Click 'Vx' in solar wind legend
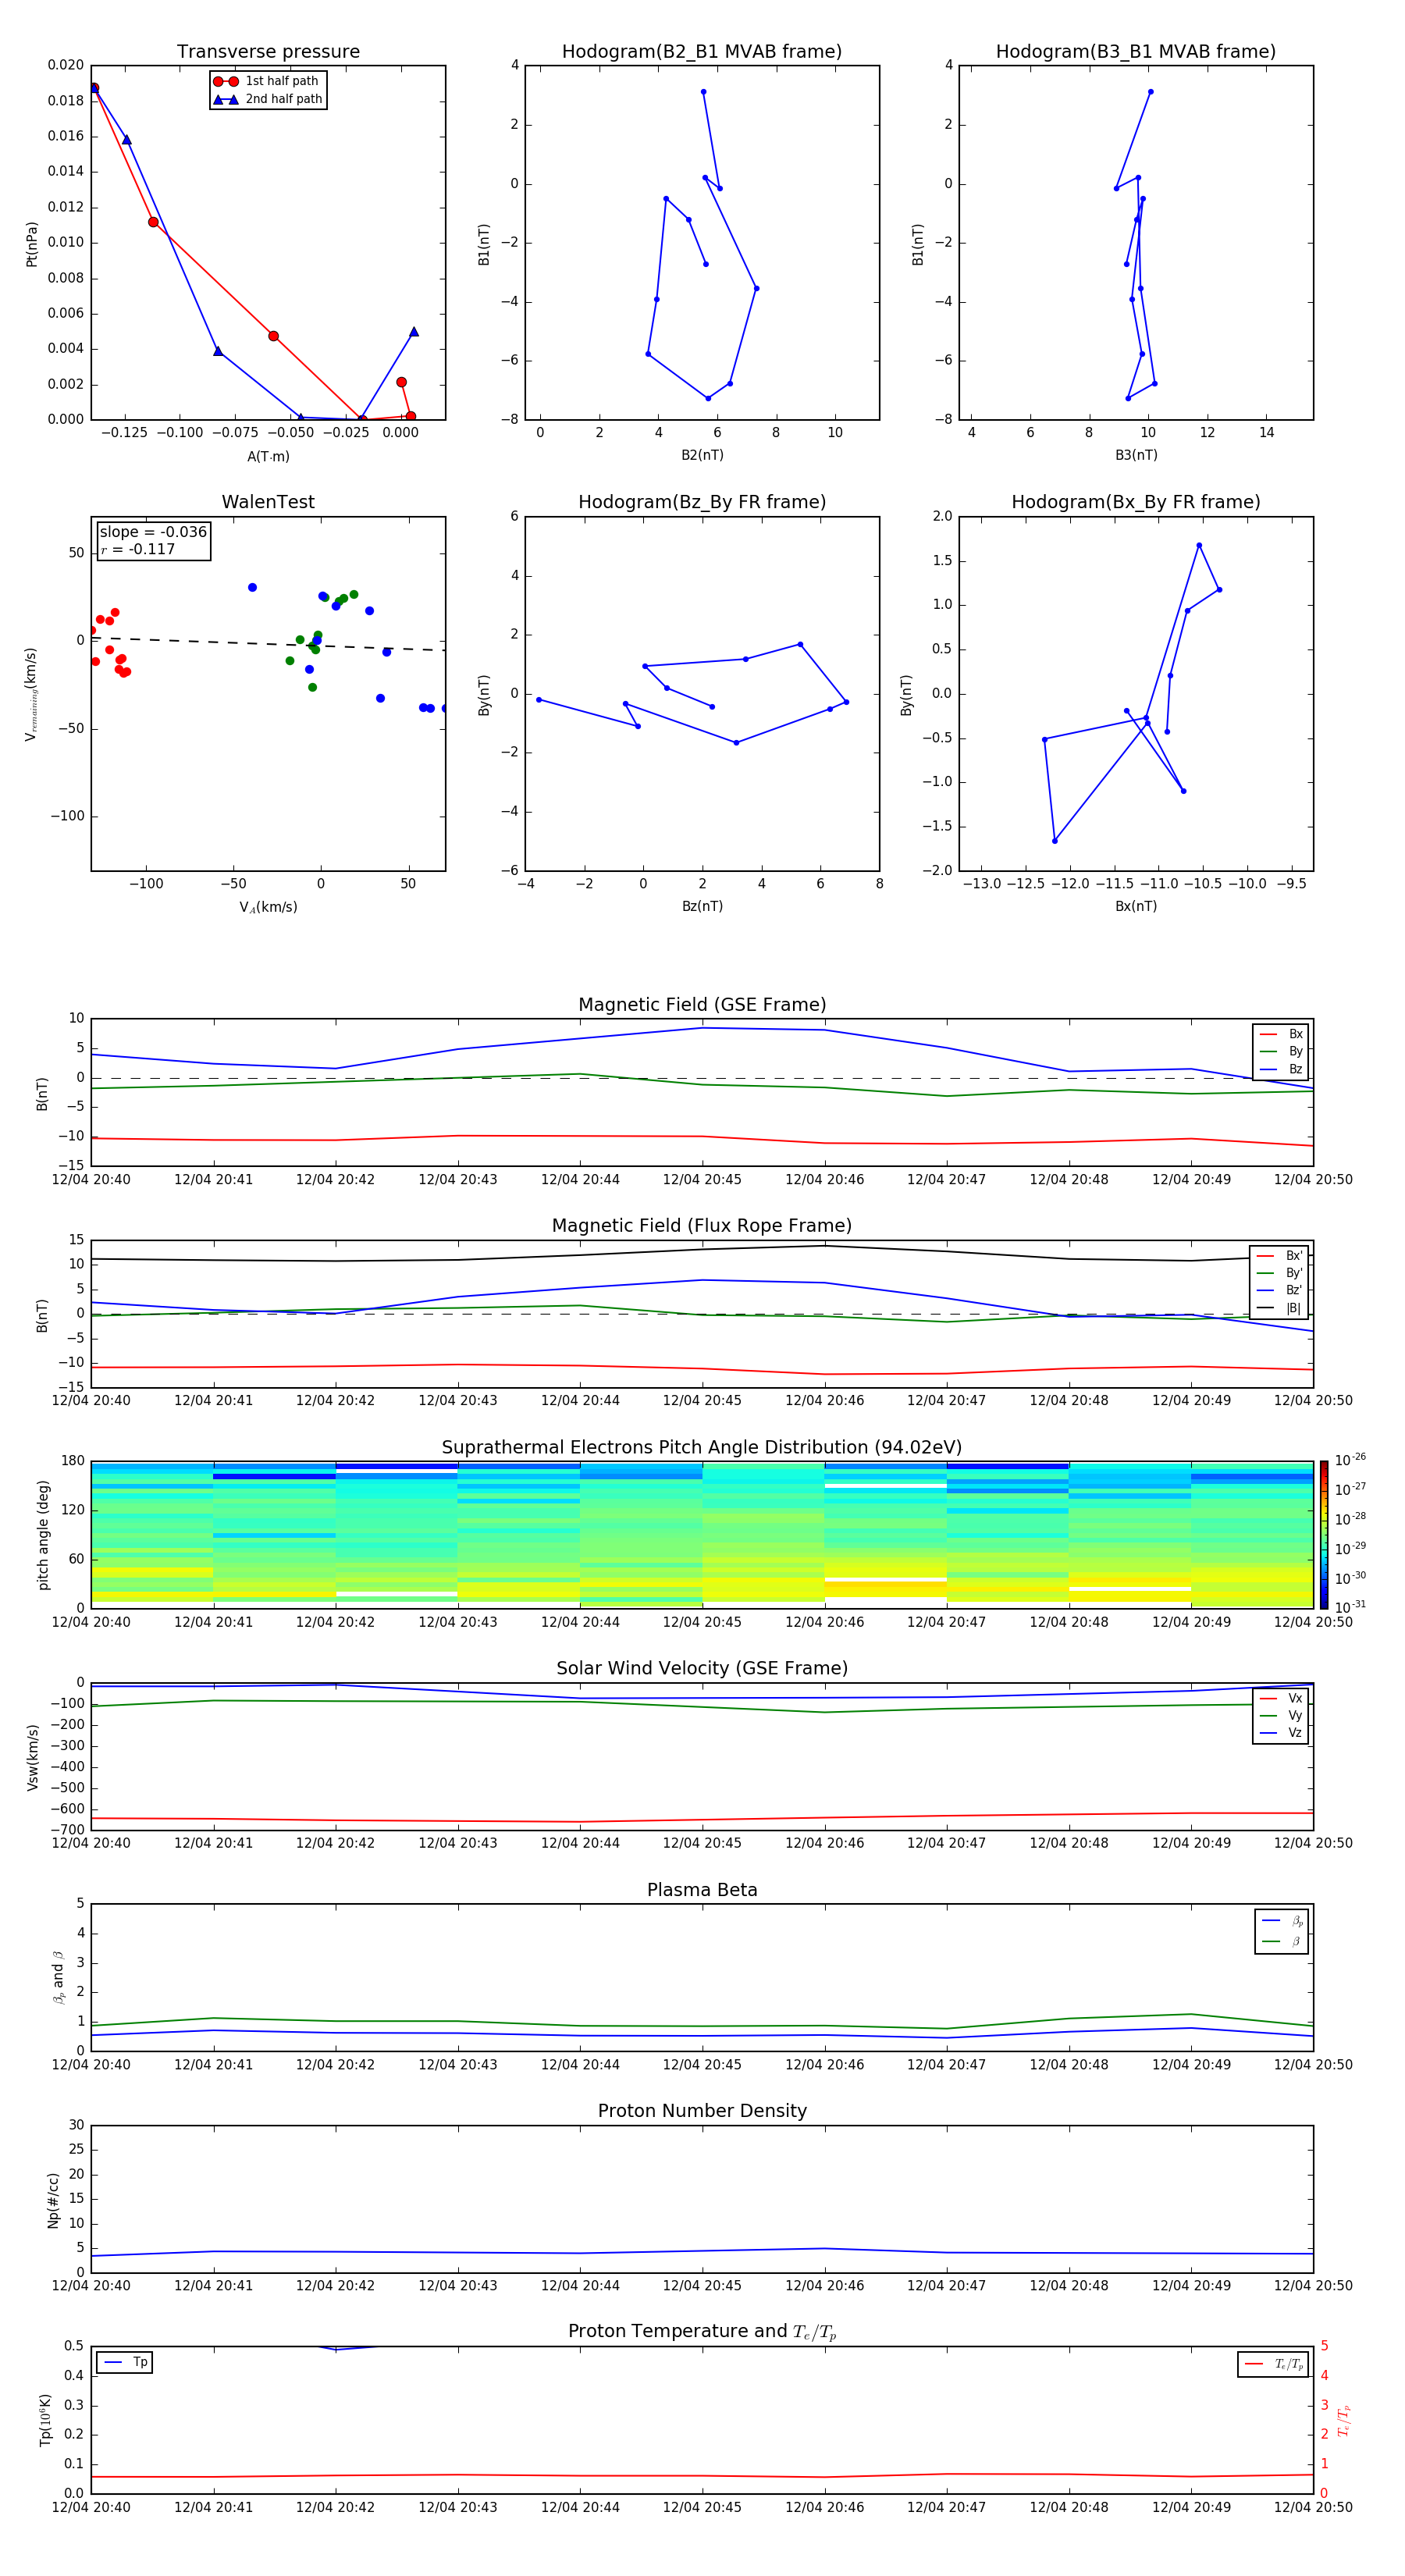This screenshot has height=2576, width=1405. click(1281, 1698)
